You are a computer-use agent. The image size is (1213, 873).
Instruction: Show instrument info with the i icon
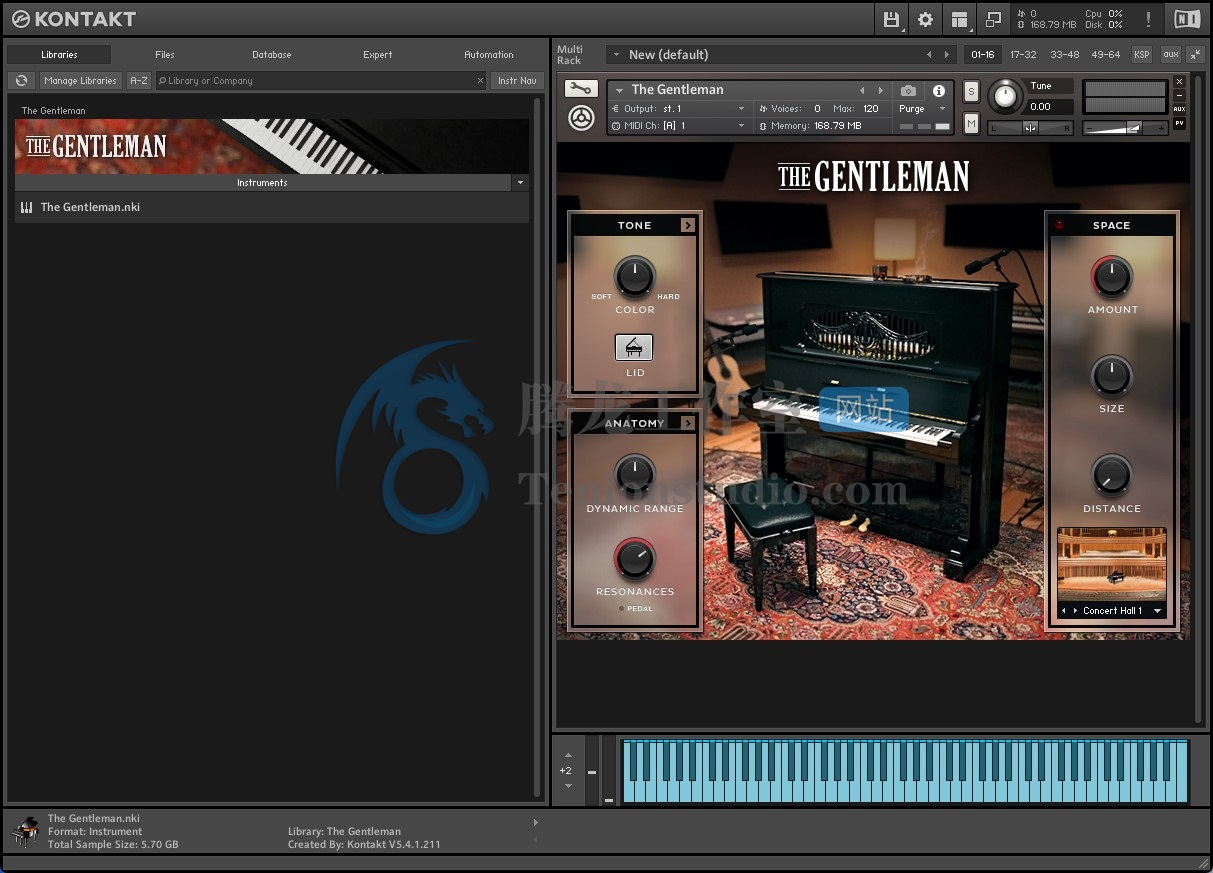(938, 91)
